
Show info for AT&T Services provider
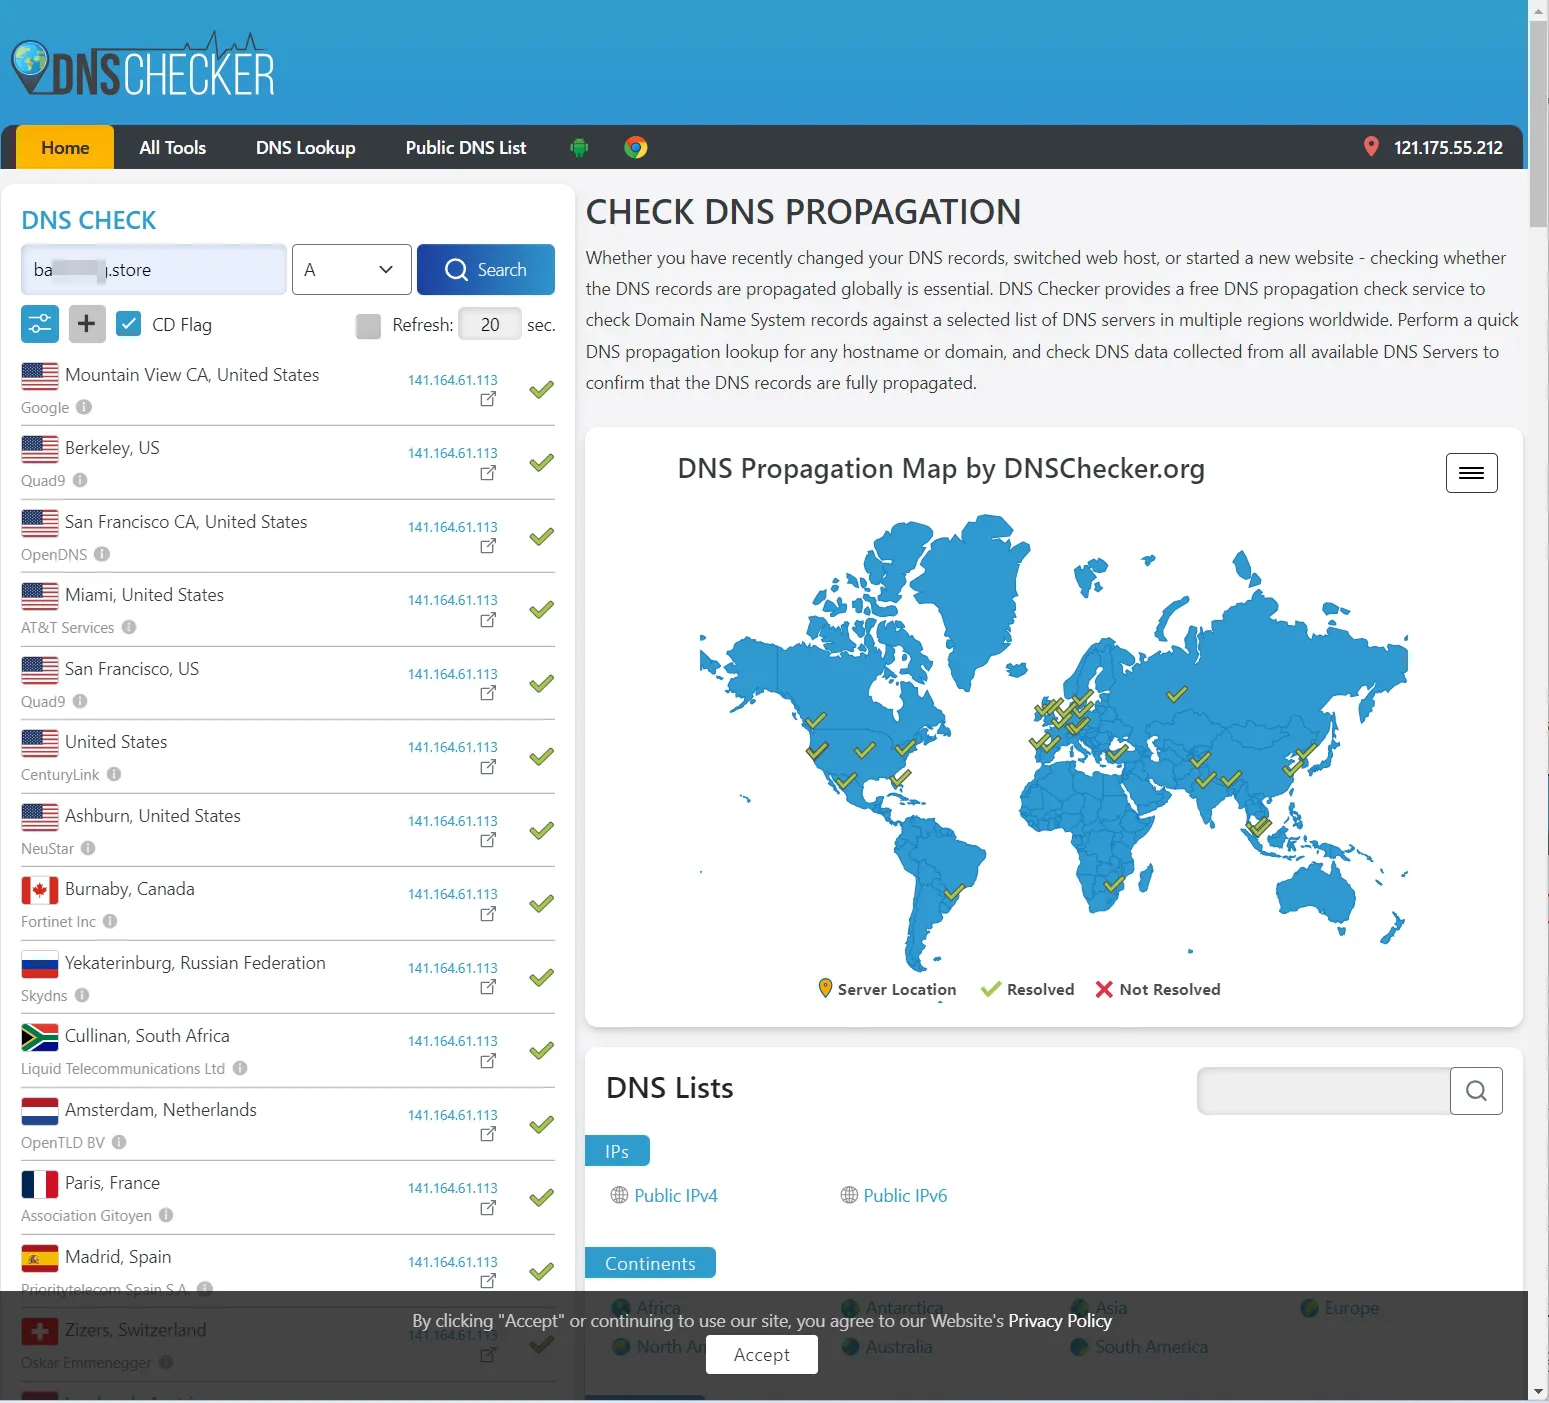[129, 627]
